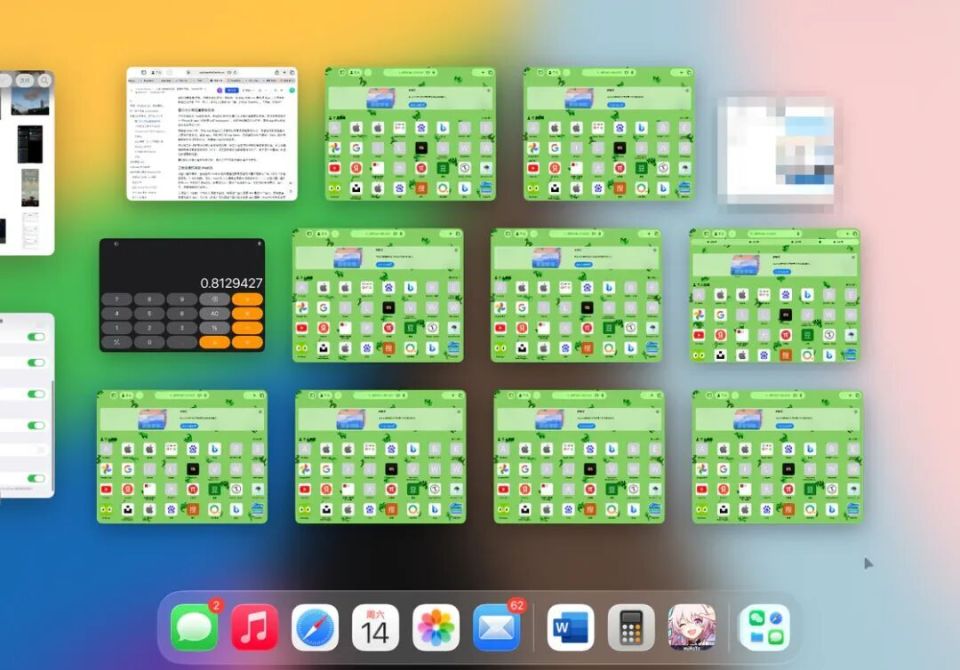Select the bottom-left green browser window
The width and height of the screenshot is (960, 670).
coord(182,457)
